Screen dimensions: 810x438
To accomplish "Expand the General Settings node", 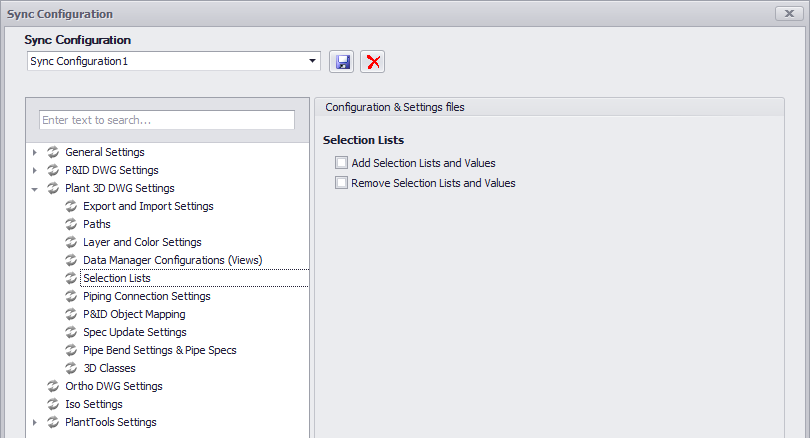I will point(35,152).
